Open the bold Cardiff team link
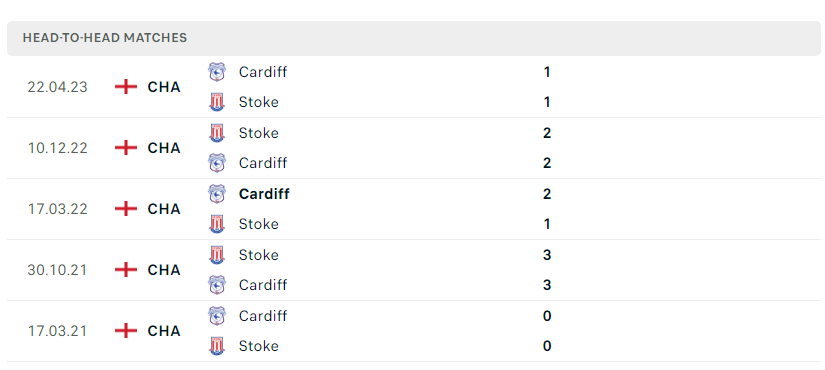 (x=264, y=194)
